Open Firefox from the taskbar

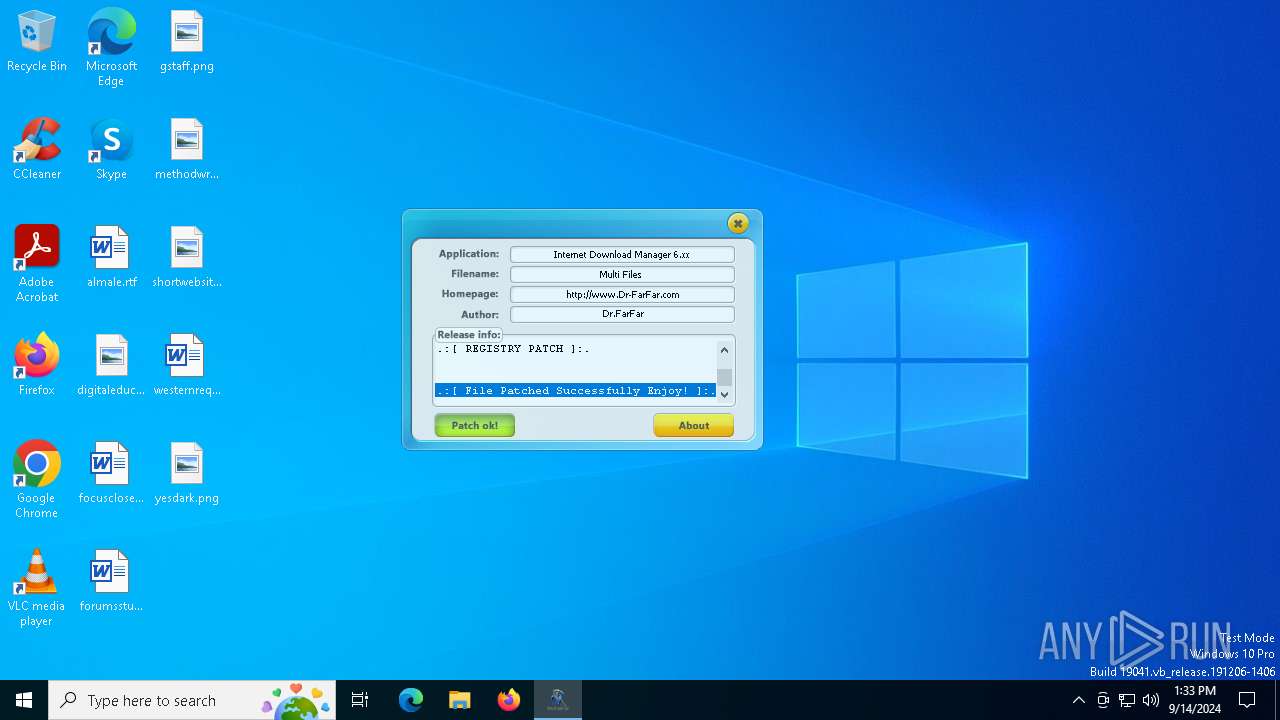509,700
